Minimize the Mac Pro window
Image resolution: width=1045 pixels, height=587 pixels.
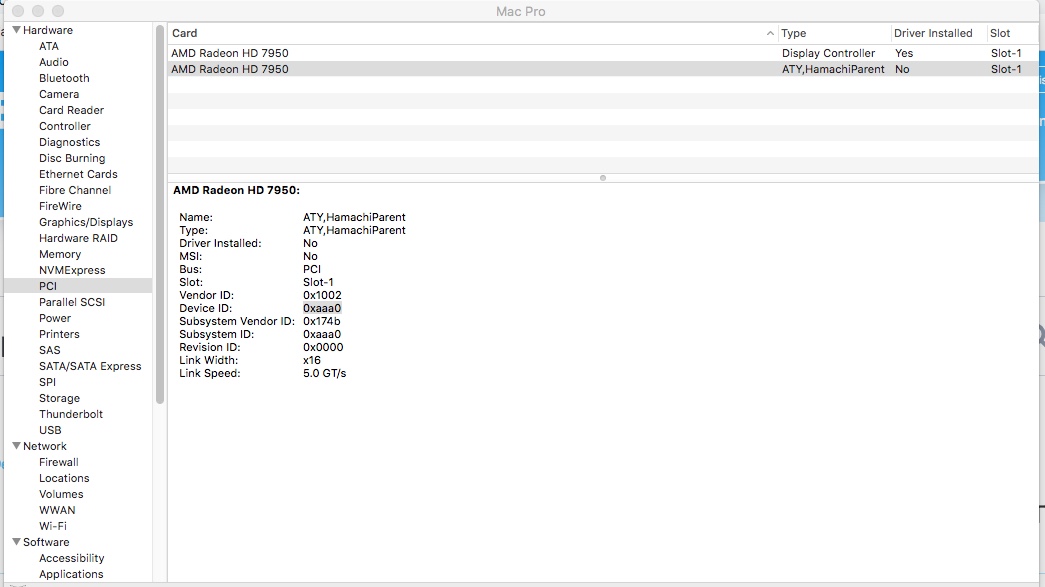click(38, 11)
